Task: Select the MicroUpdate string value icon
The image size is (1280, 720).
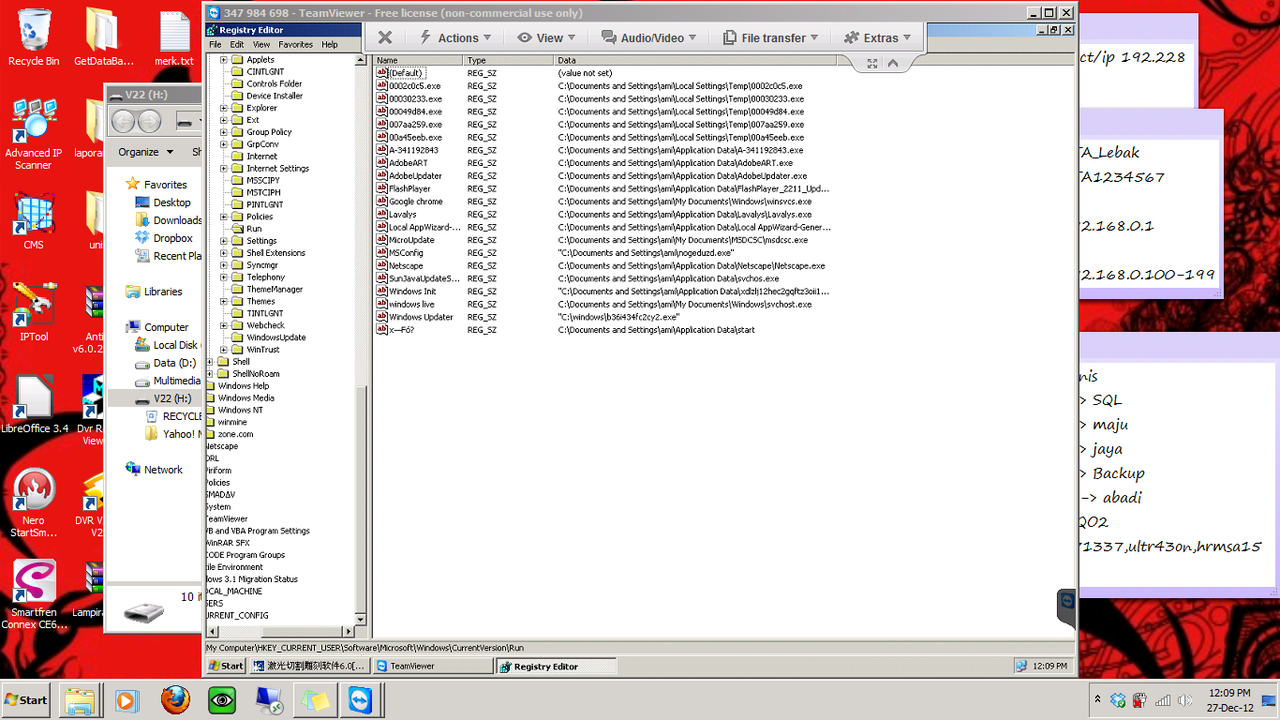Action: (x=382, y=240)
